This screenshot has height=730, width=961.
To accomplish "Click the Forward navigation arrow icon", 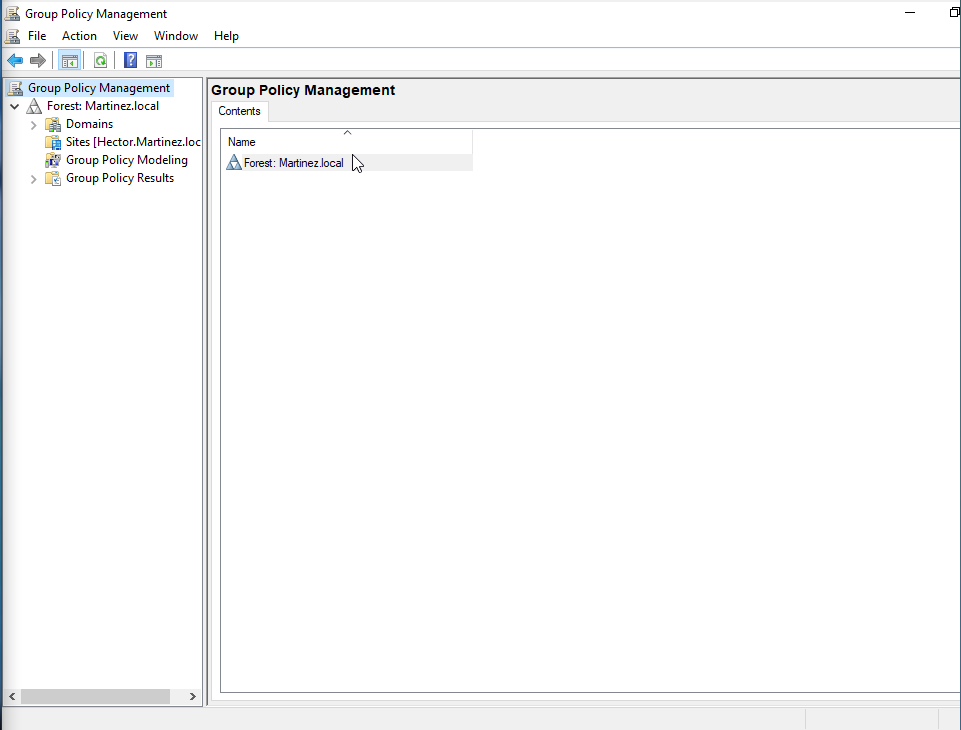I will pyautogui.click(x=38, y=60).
